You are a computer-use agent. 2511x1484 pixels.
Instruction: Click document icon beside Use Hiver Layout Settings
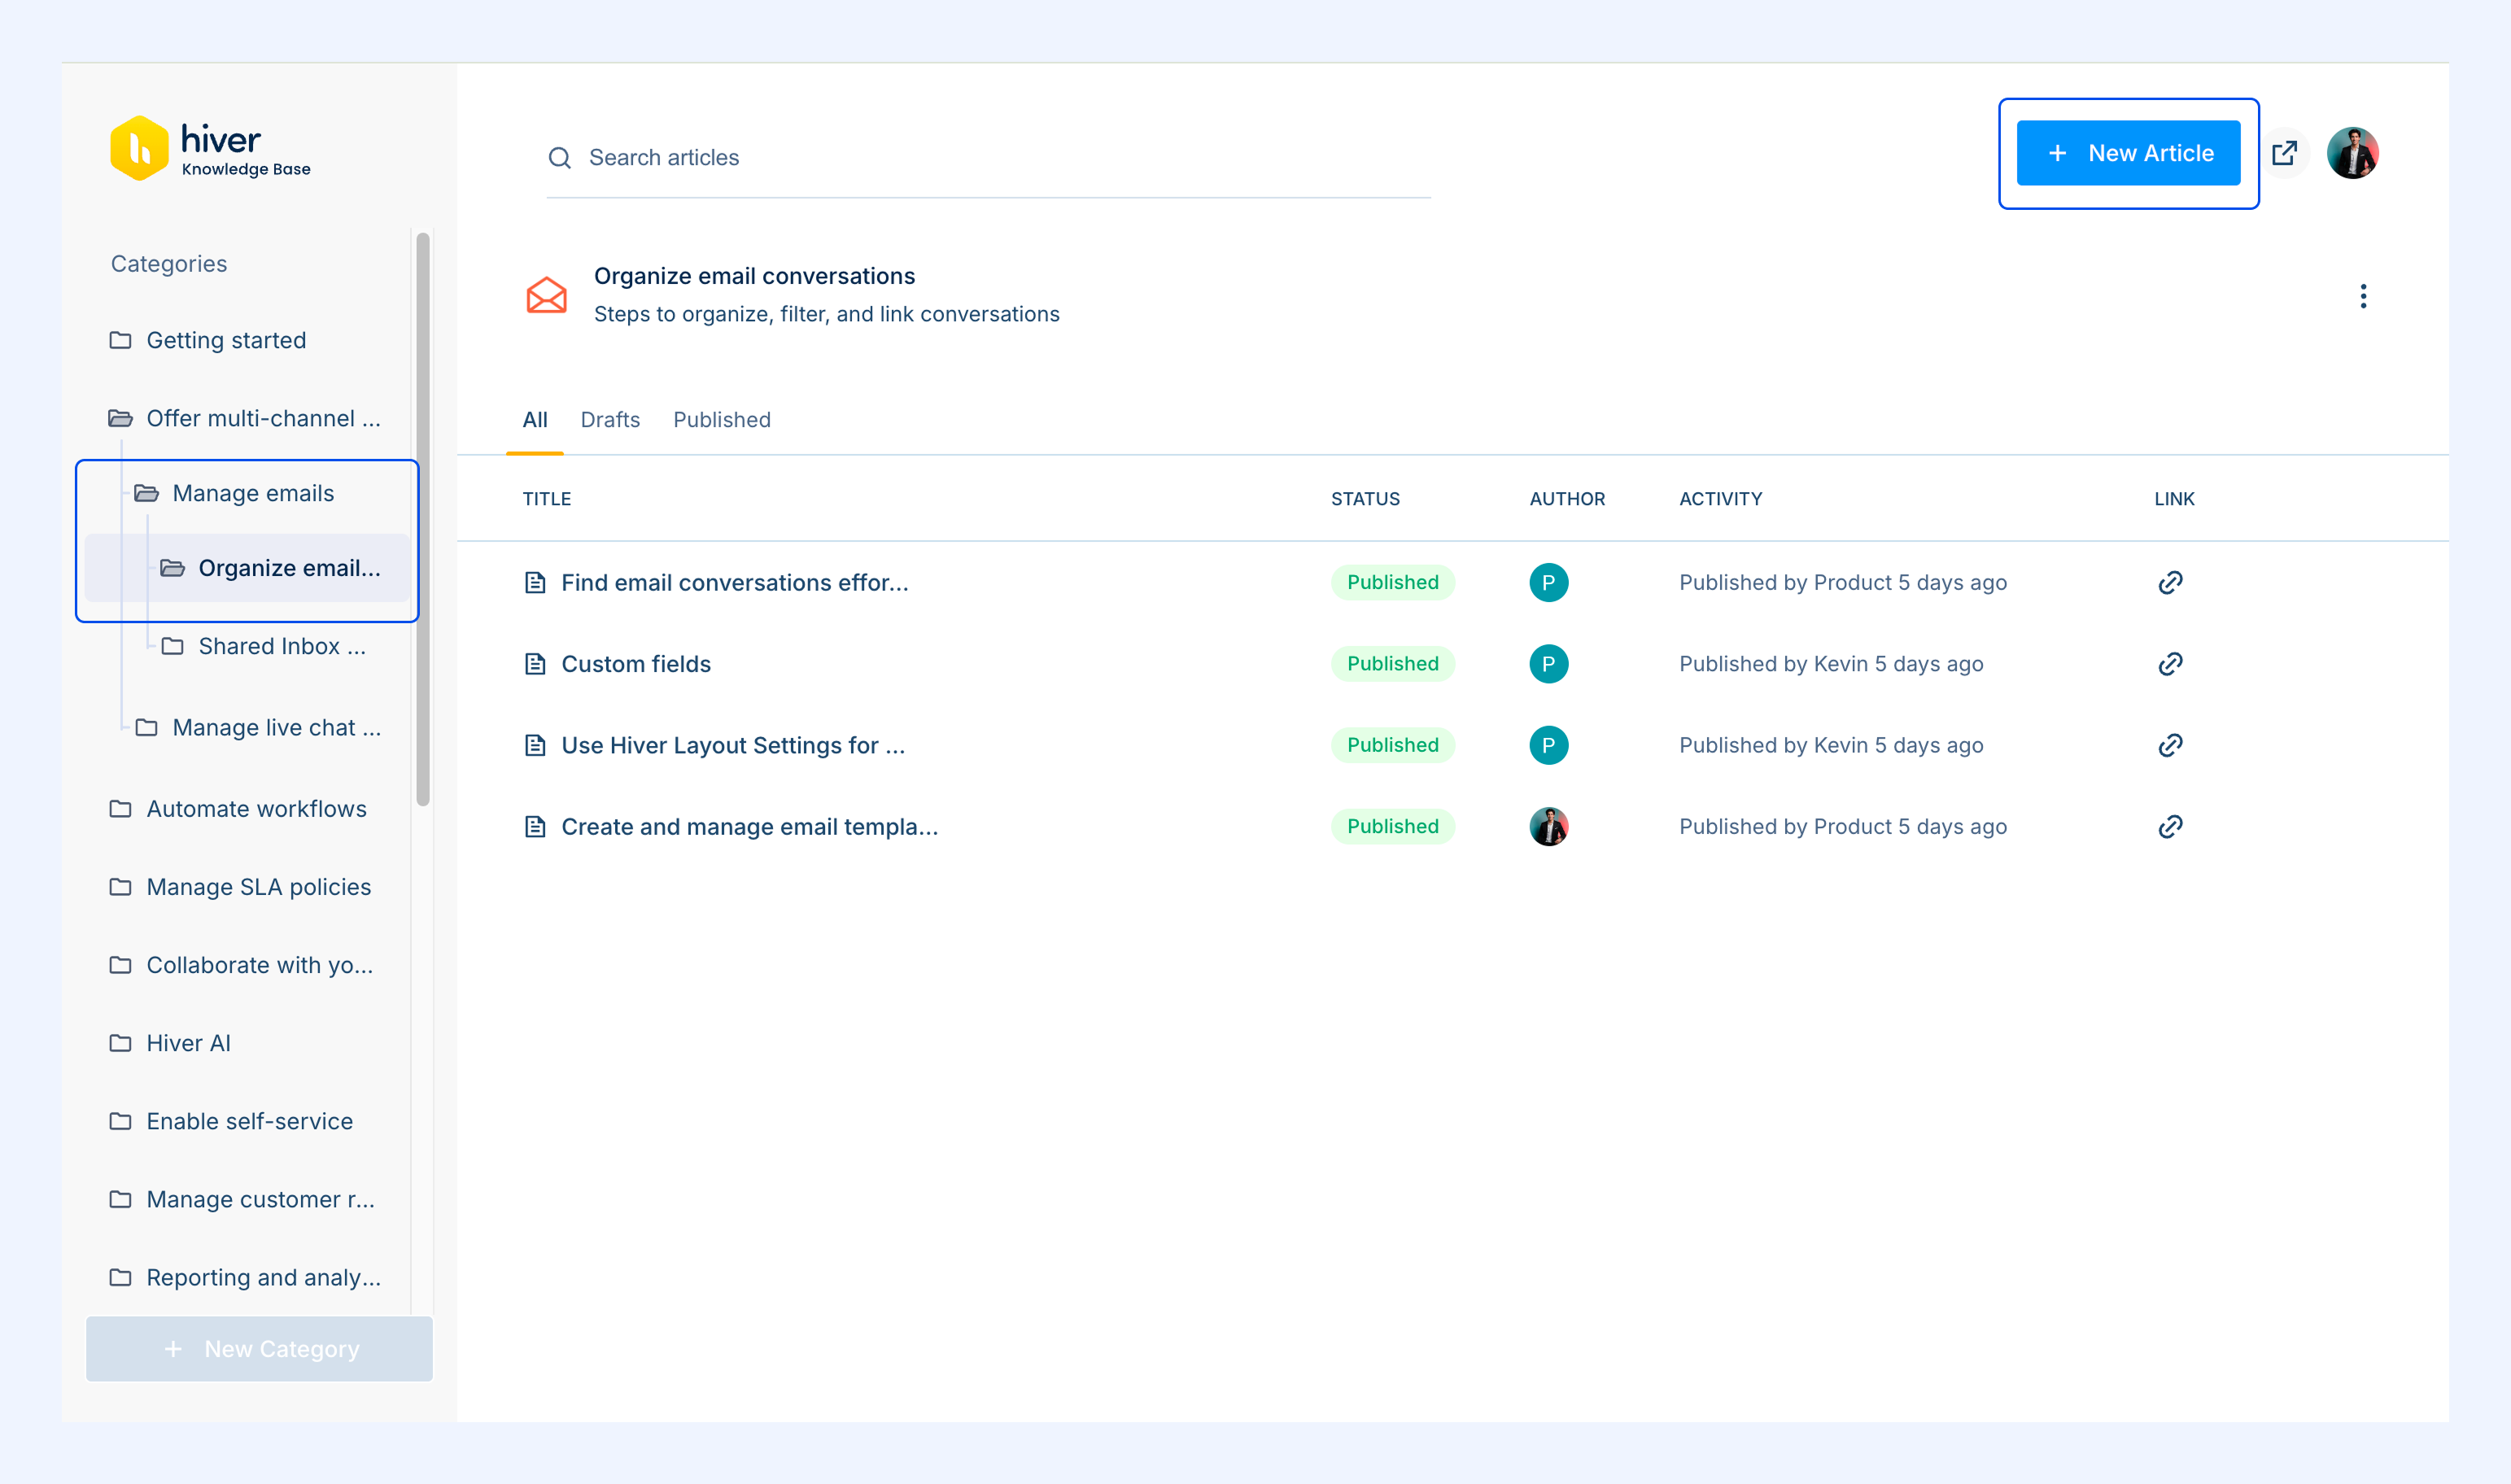(x=535, y=745)
